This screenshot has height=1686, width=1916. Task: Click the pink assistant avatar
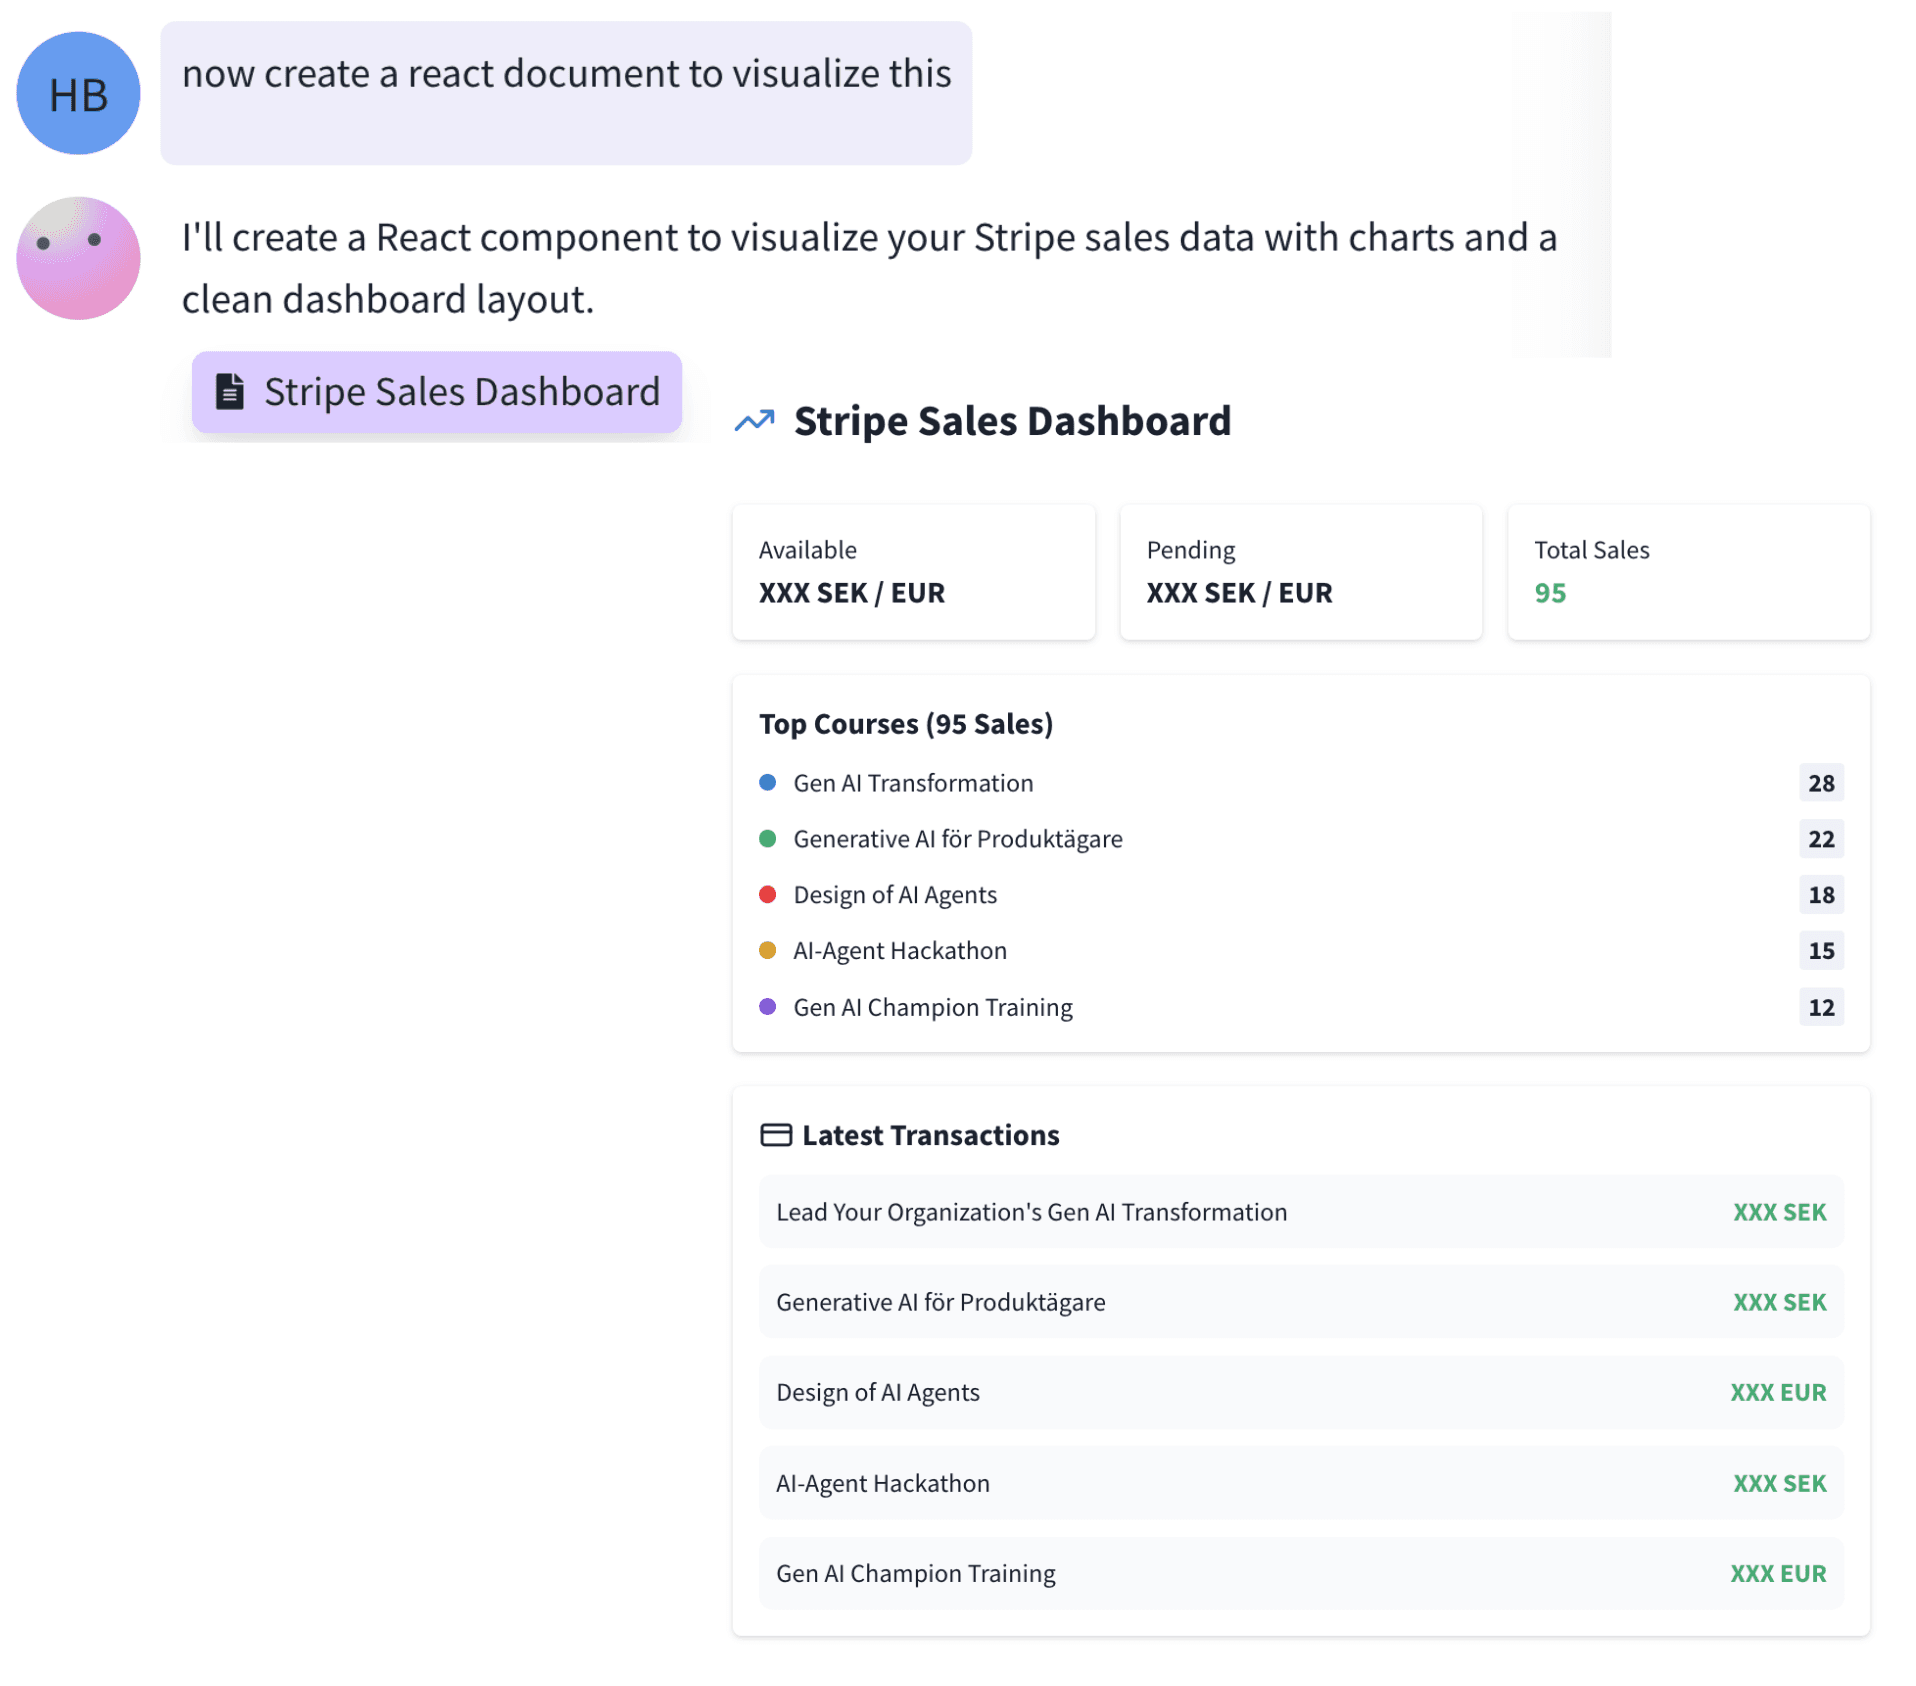78,258
